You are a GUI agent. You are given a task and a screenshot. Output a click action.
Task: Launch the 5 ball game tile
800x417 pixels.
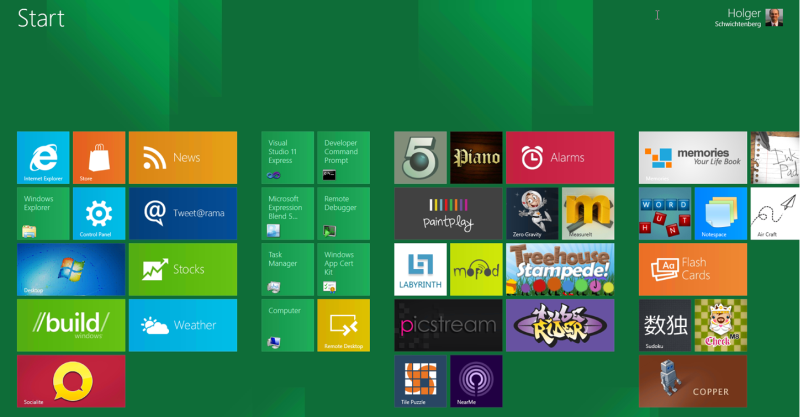(x=420, y=157)
